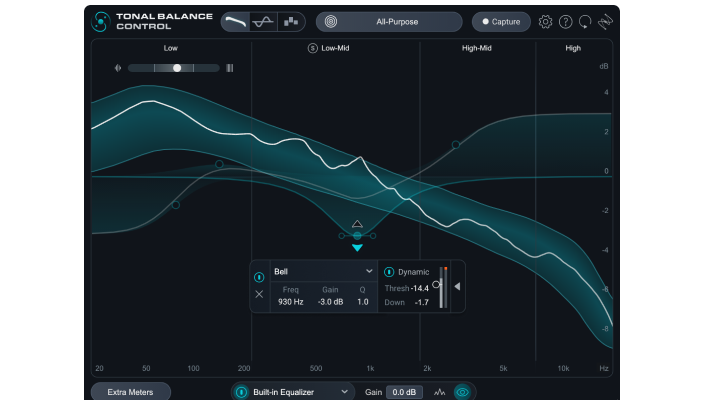This screenshot has width=704, height=400.
Task: Toggle the EQ curve visibility eye
Action: pos(462,392)
